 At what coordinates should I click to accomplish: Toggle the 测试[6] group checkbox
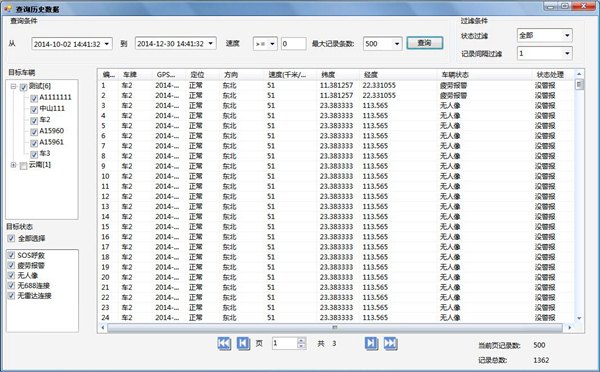[24, 87]
